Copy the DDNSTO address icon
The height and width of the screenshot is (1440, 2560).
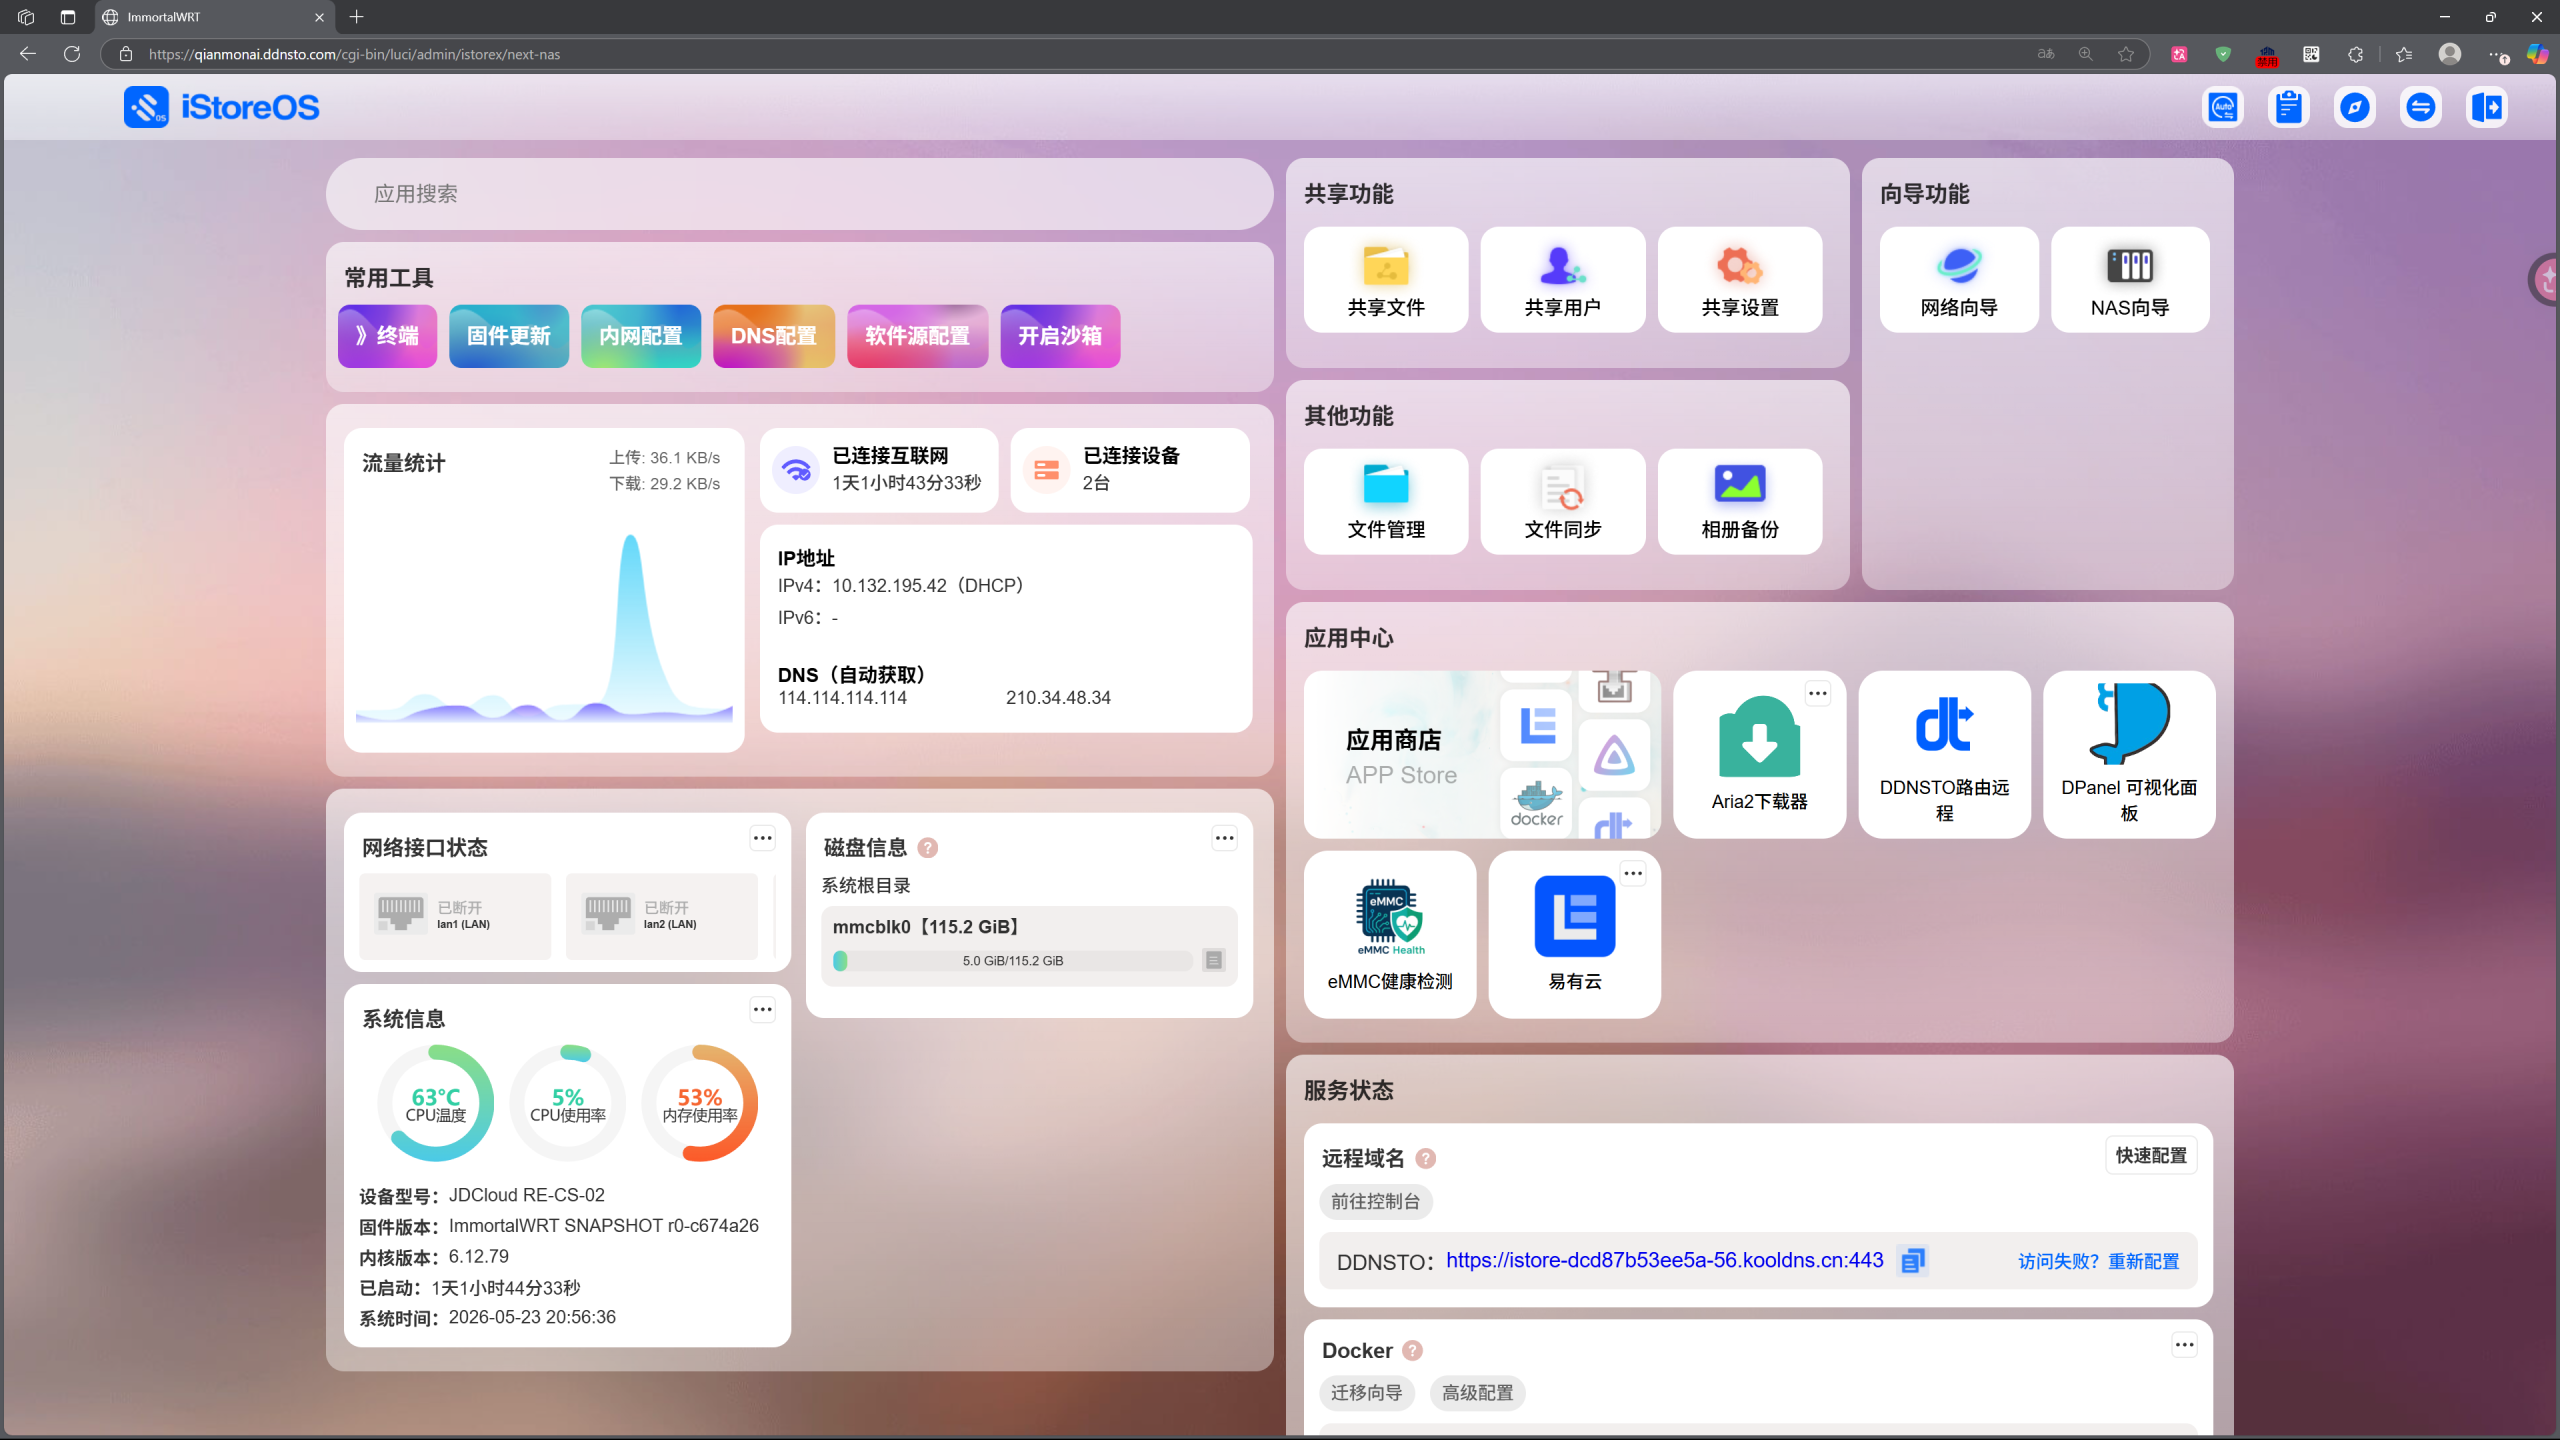pyautogui.click(x=1912, y=1261)
